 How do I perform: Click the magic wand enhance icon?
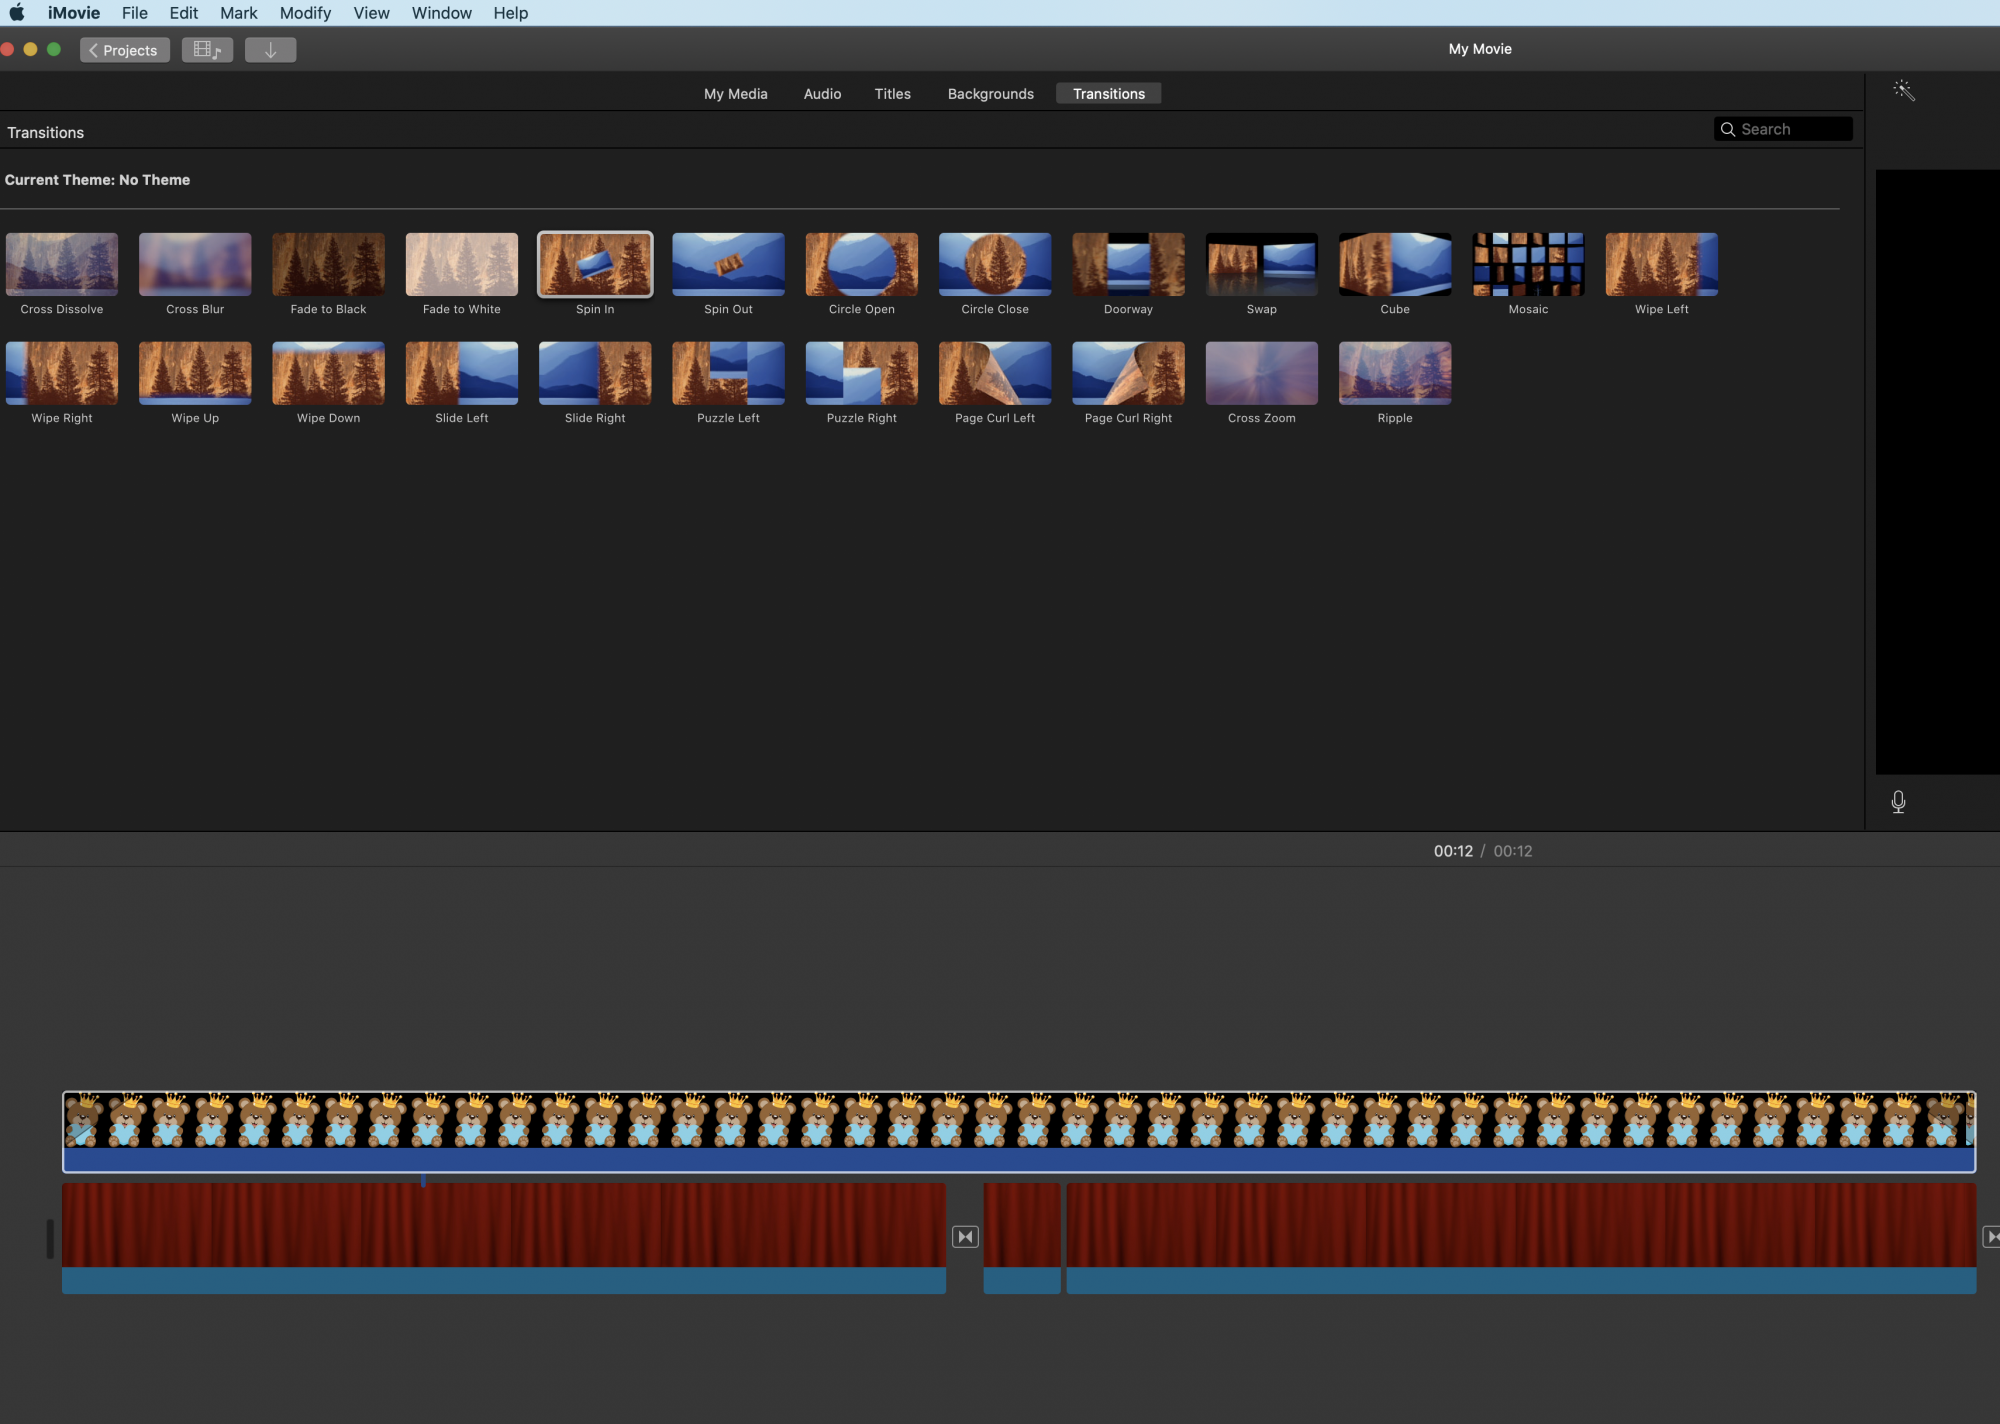tap(1904, 91)
